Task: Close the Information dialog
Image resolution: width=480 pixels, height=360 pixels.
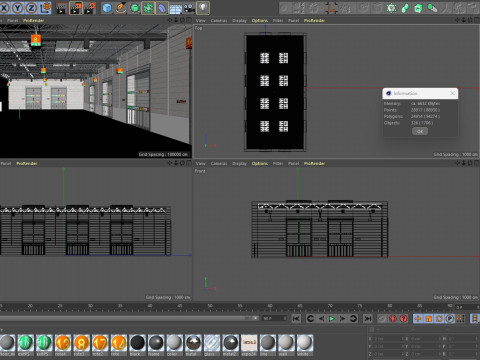Action: [452, 93]
